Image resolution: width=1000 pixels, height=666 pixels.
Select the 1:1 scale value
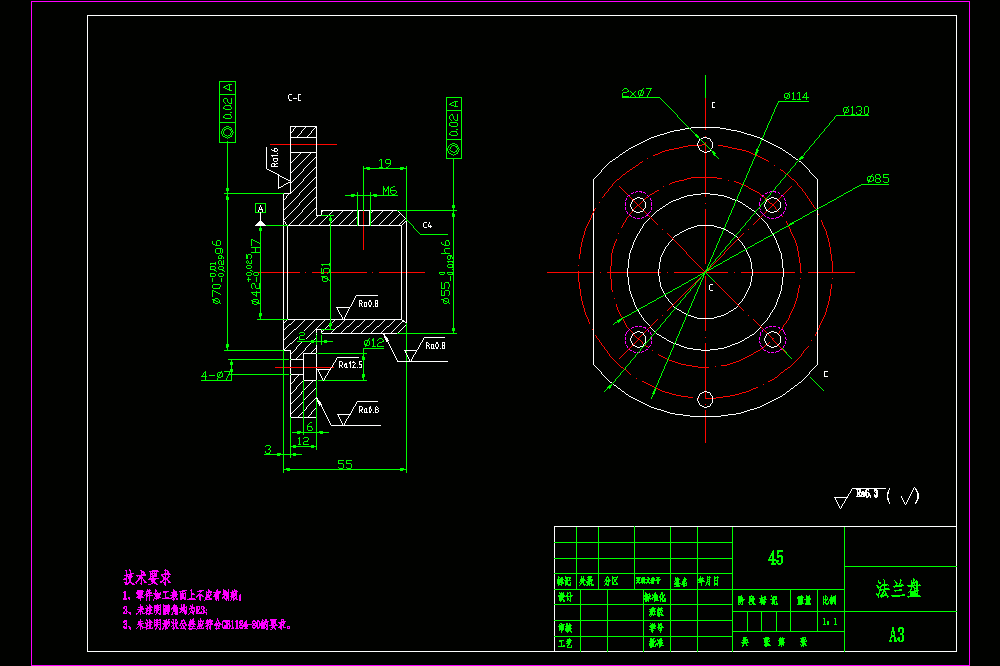[830, 621]
